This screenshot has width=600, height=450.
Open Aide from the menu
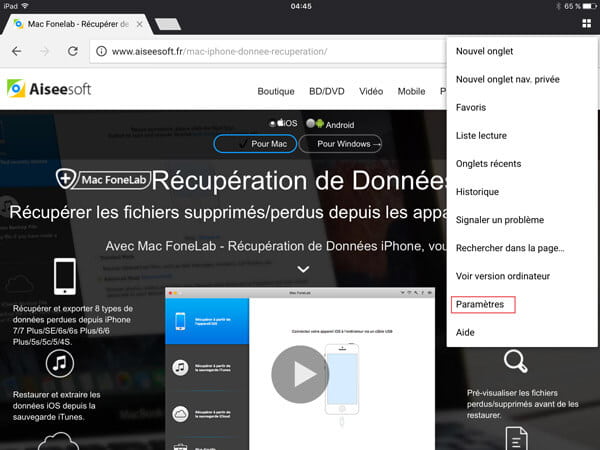[465, 333]
